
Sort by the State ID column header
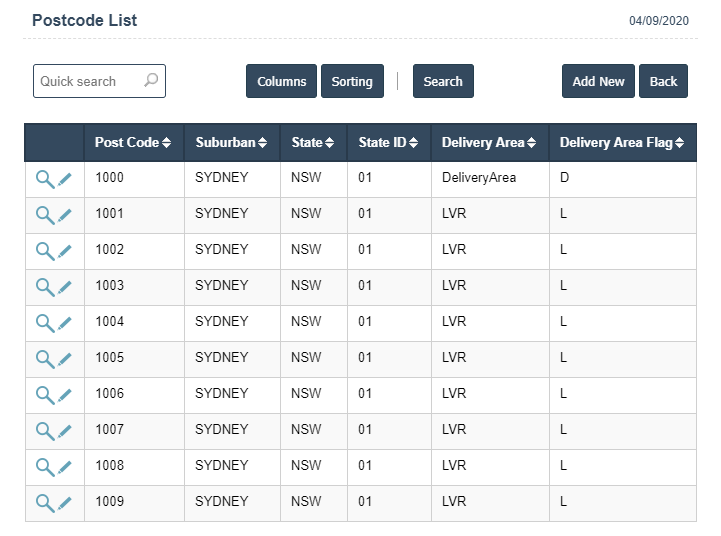[388, 143]
